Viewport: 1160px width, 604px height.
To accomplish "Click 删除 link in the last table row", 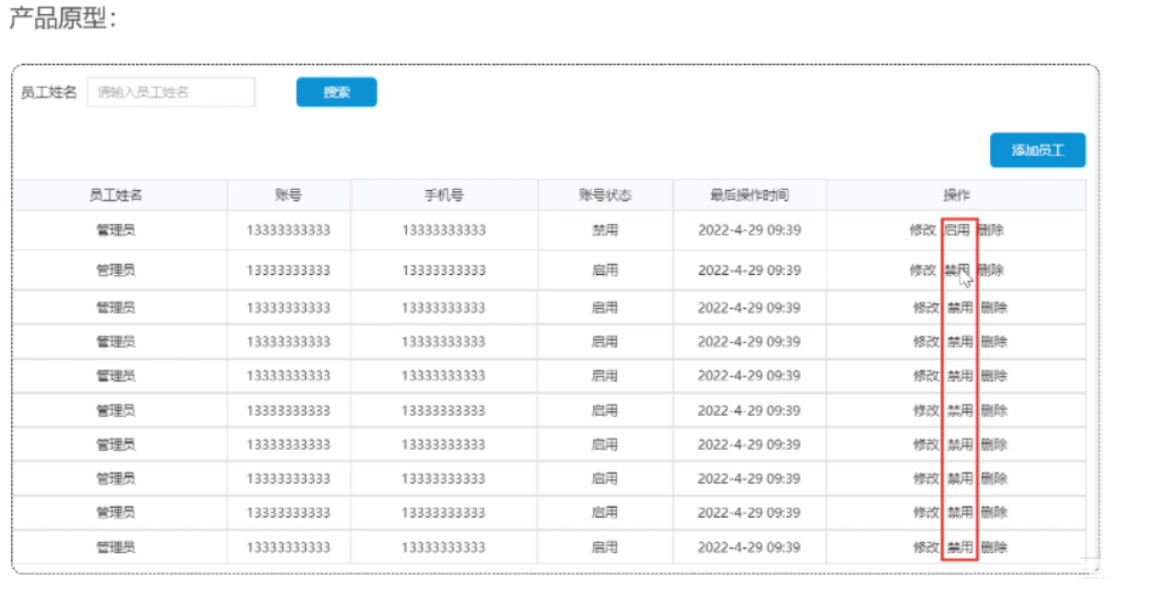I will tap(994, 547).
